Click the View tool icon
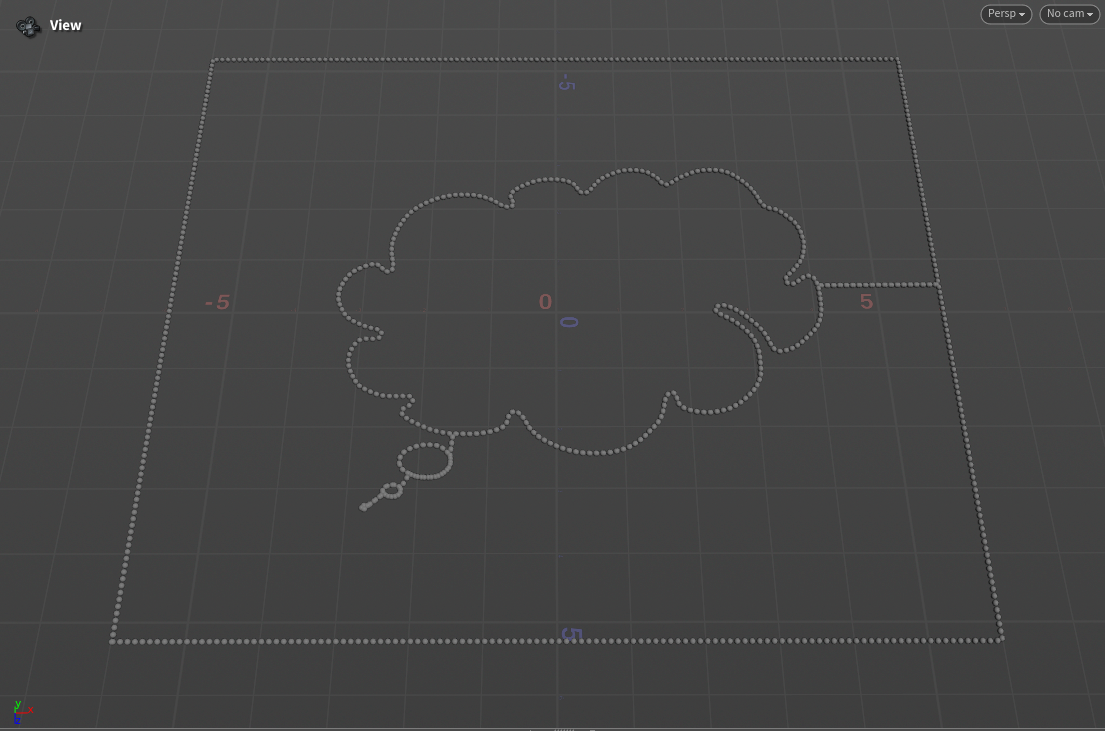 pos(28,27)
